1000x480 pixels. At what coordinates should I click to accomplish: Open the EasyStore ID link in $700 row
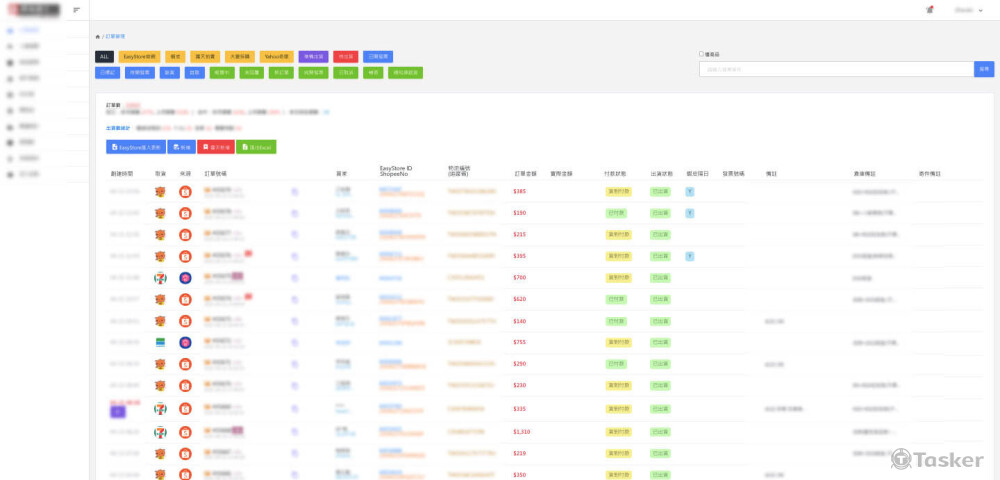[x=390, y=278]
